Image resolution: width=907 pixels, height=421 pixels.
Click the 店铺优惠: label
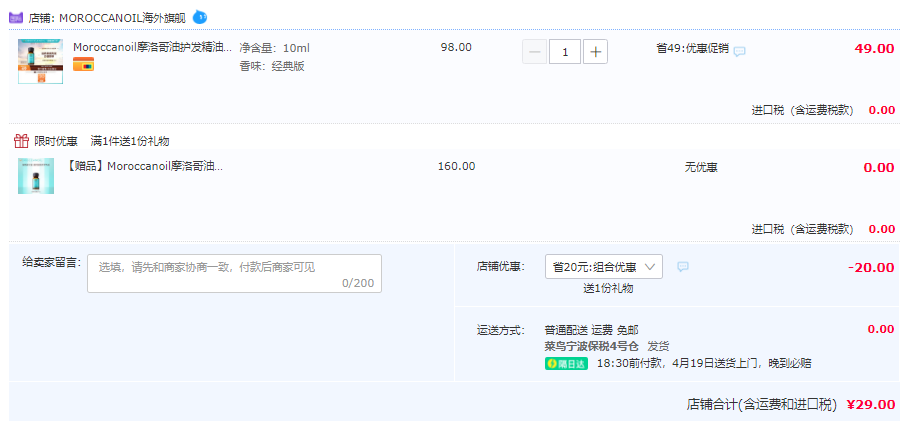501,267
